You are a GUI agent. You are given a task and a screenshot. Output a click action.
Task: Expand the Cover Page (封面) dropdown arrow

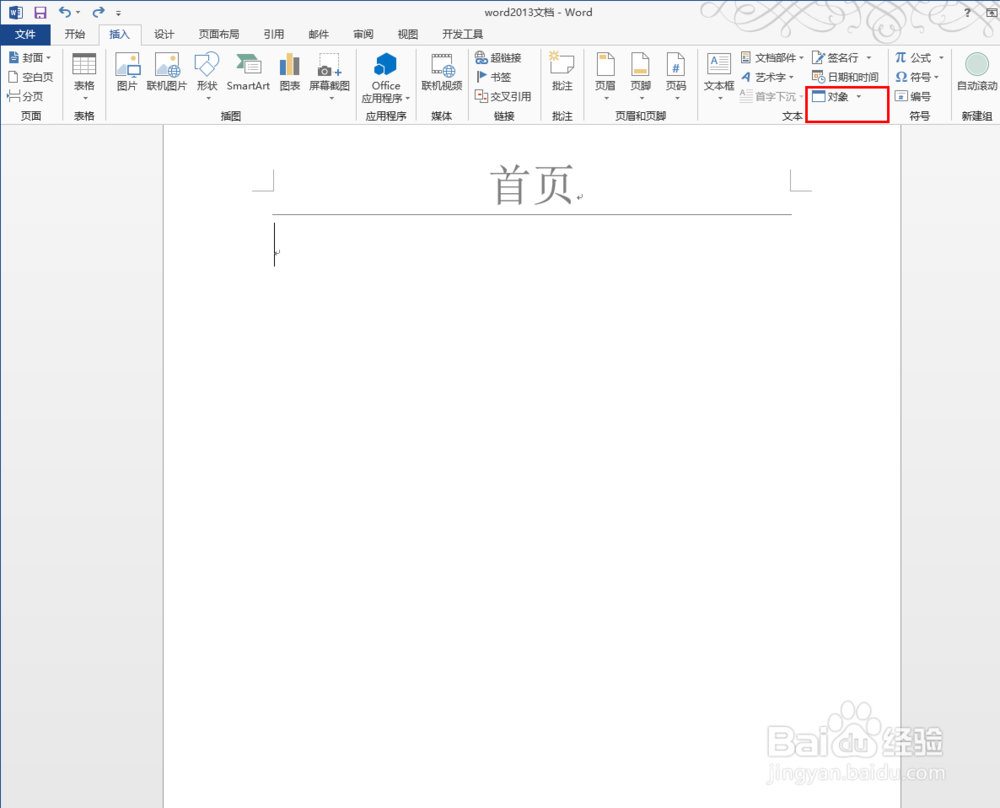[x=48, y=57]
